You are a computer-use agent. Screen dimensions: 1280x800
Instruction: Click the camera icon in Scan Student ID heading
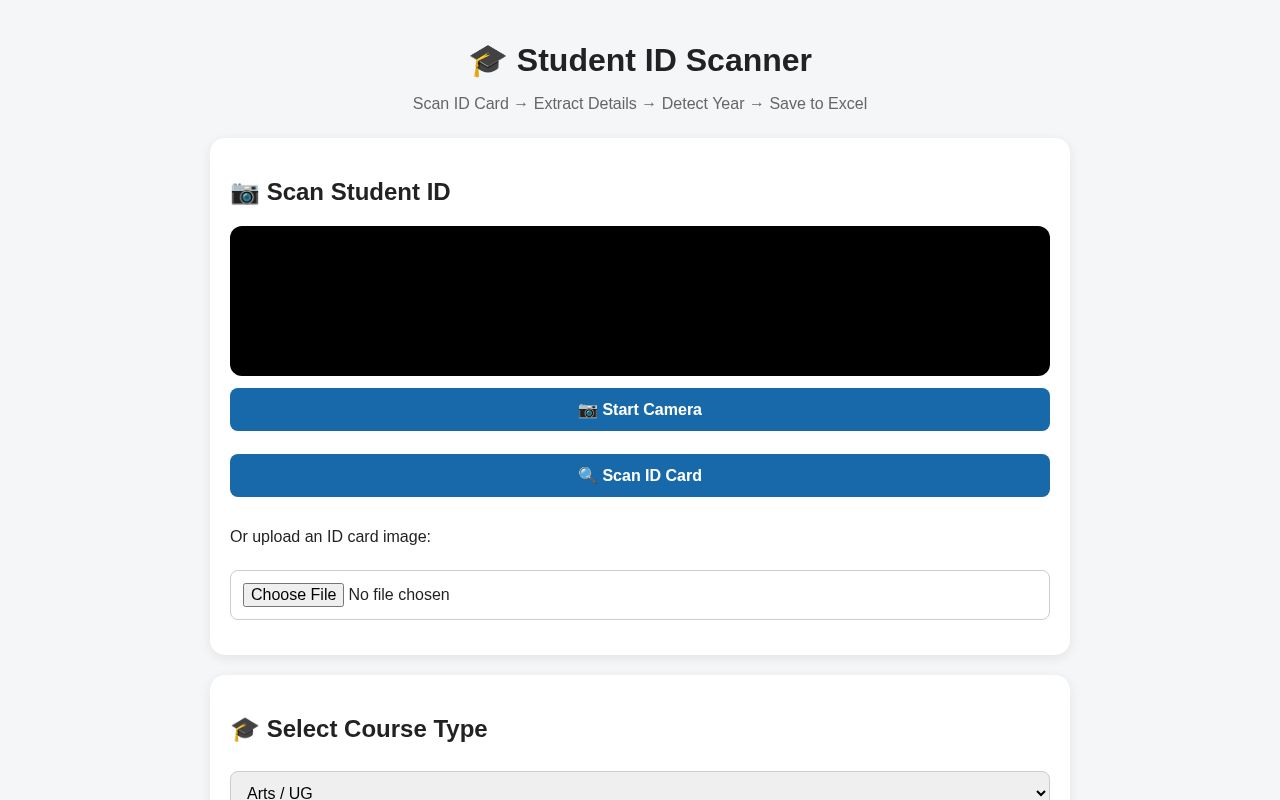(245, 192)
